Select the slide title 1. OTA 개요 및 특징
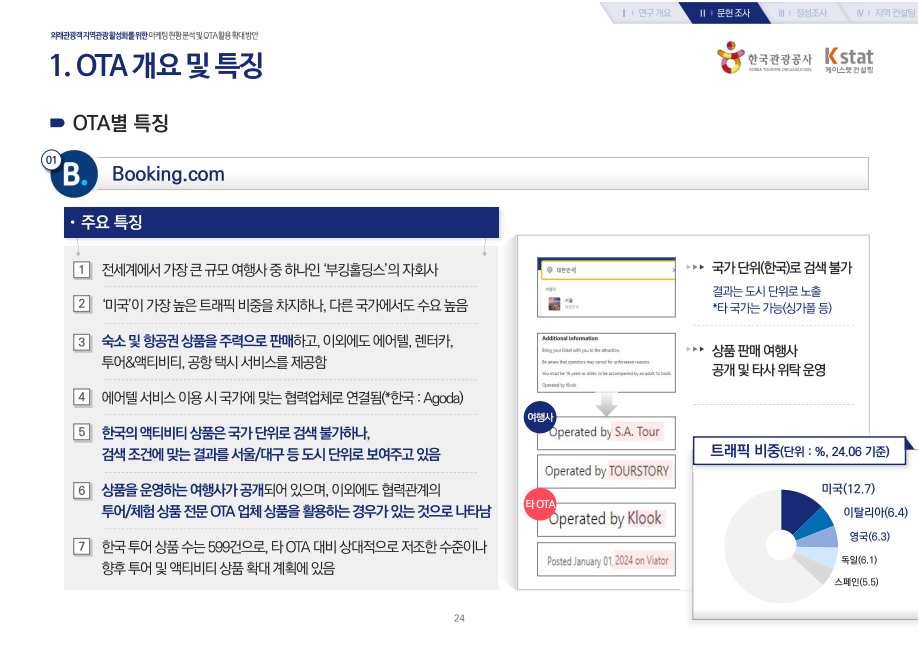Image resolution: width=918 pixels, height=647 pixels. 157,65
